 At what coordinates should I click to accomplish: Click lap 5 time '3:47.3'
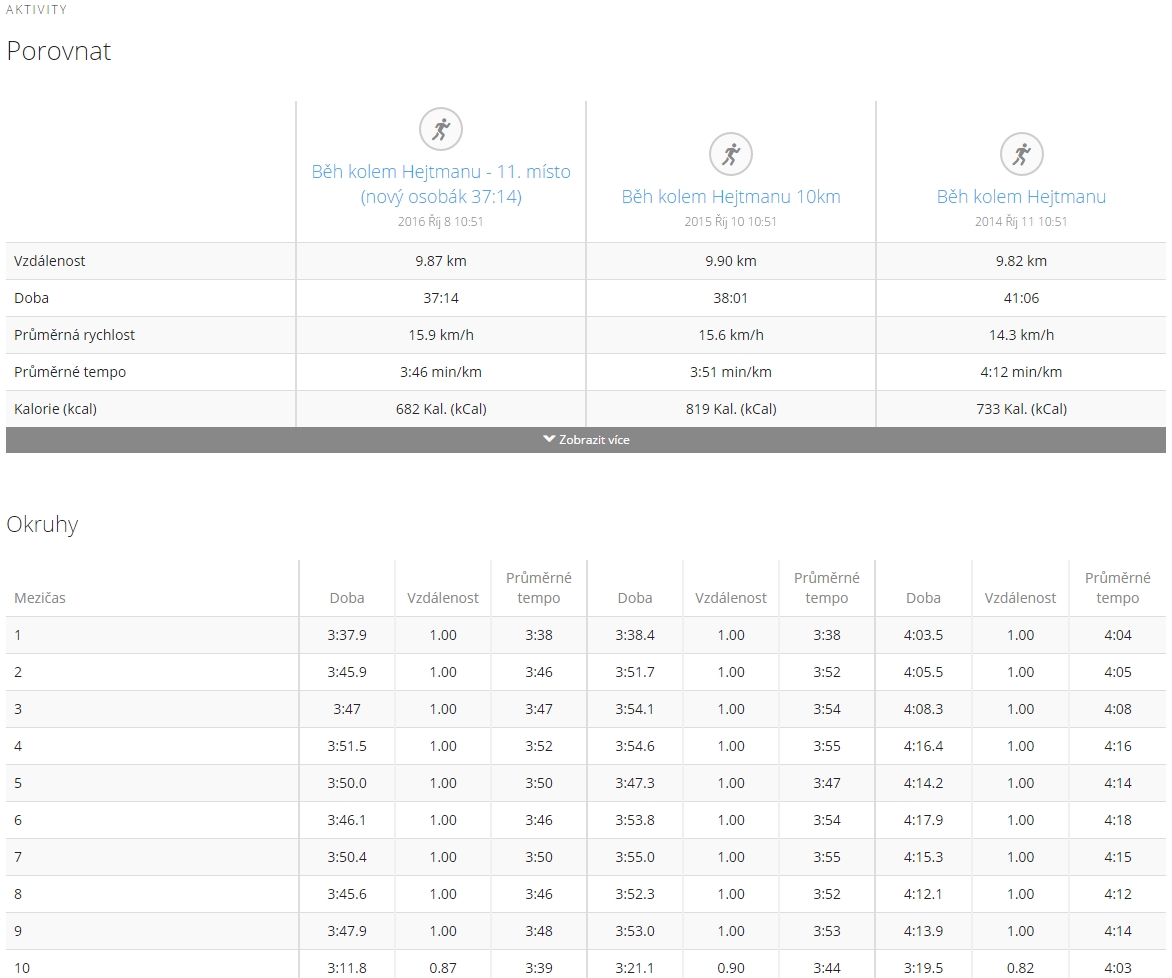[x=635, y=783]
